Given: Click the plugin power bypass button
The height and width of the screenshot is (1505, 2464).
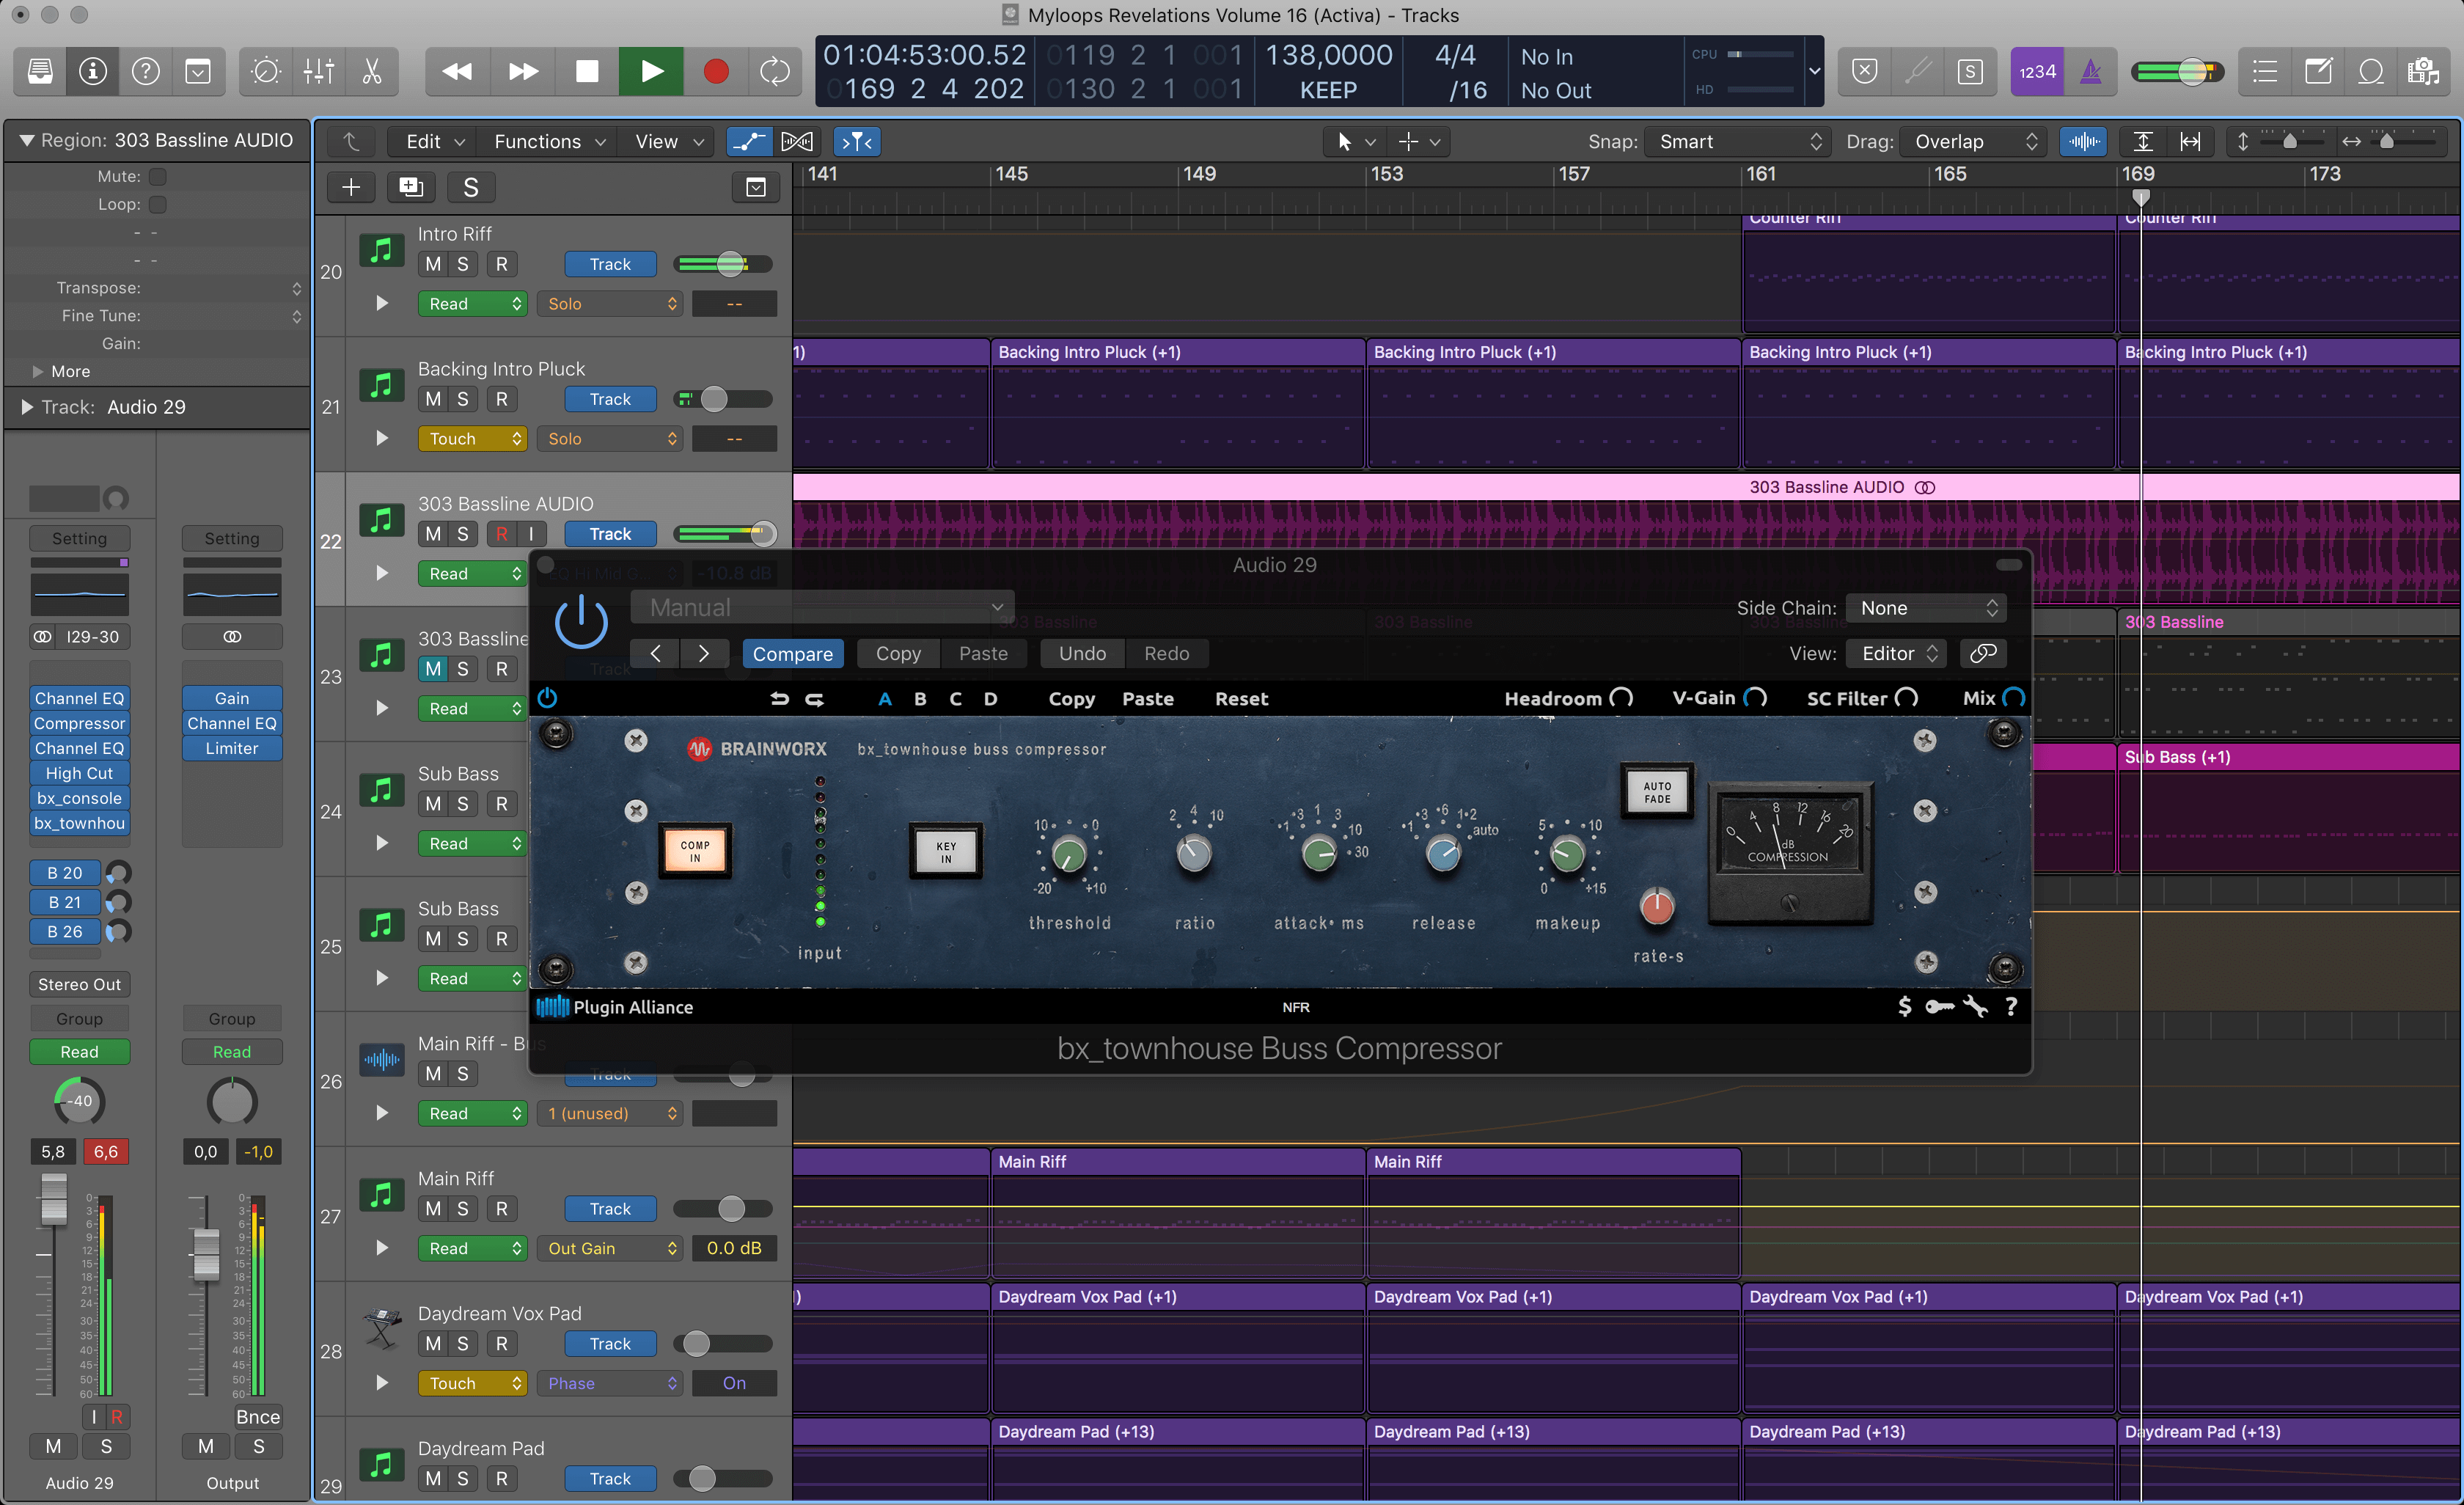Looking at the screenshot, I should 581,622.
